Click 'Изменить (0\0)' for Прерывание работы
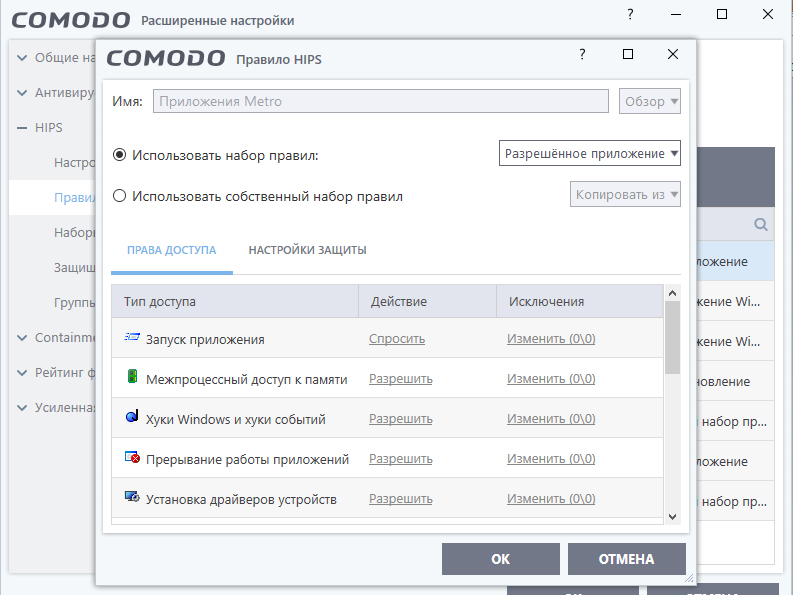Viewport: 793px width, 595px height. click(x=551, y=458)
